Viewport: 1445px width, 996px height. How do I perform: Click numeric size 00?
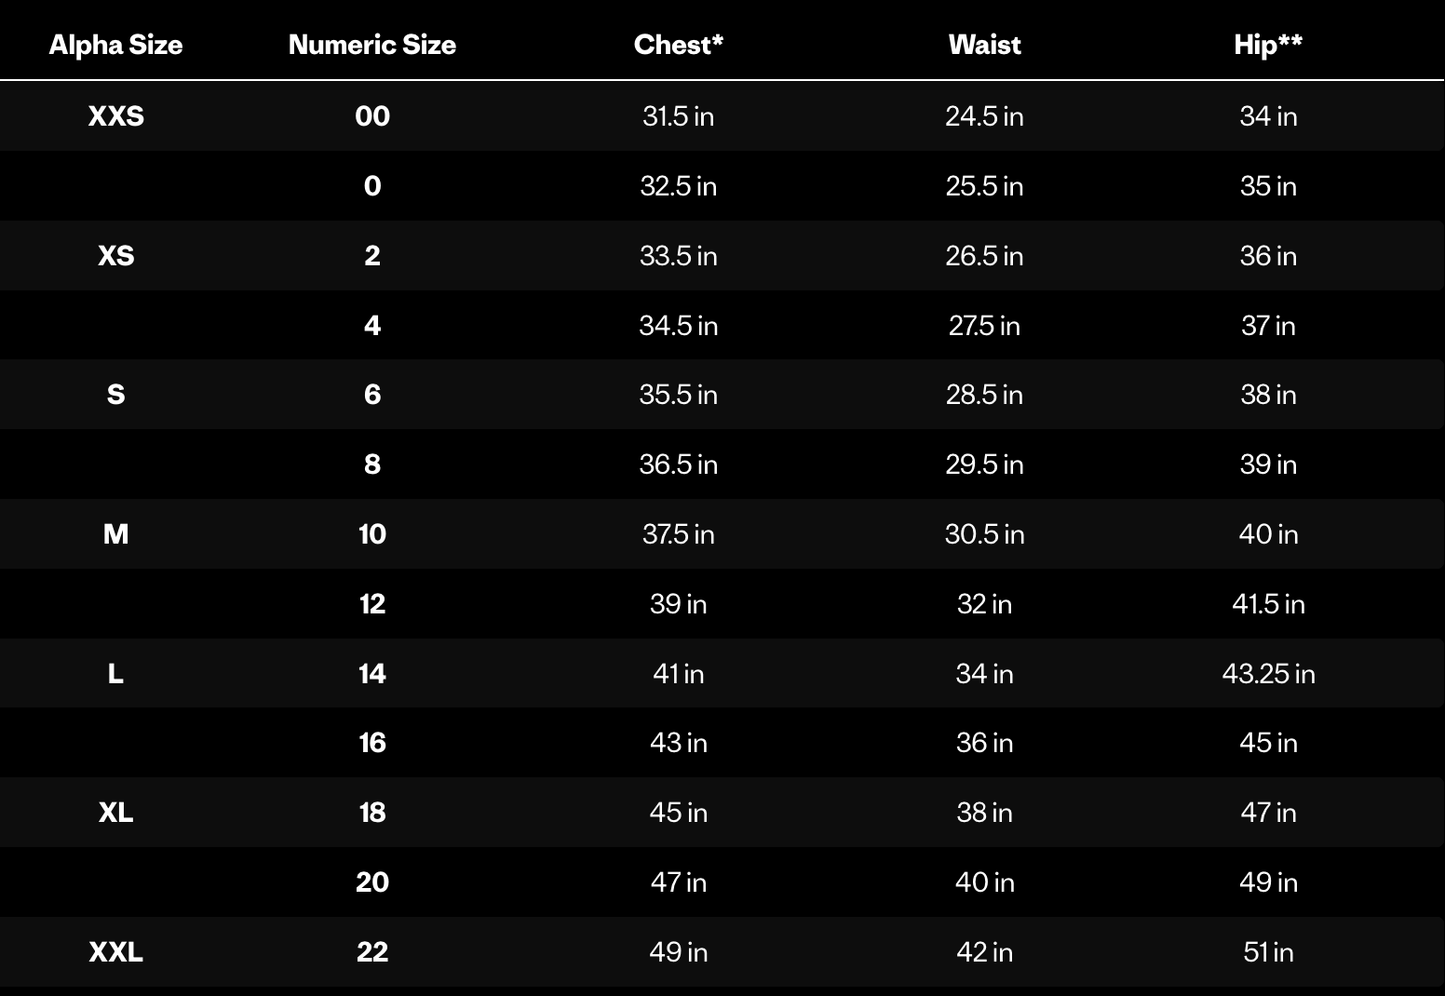[372, 116]
